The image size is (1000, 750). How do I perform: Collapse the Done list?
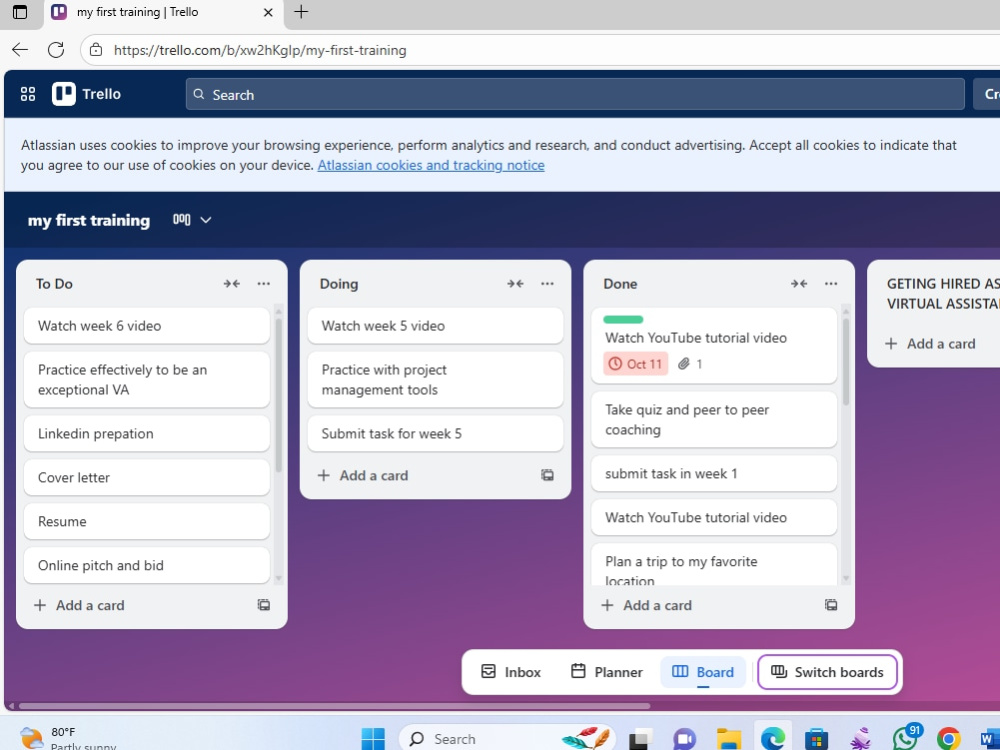(x=799, y=284)
